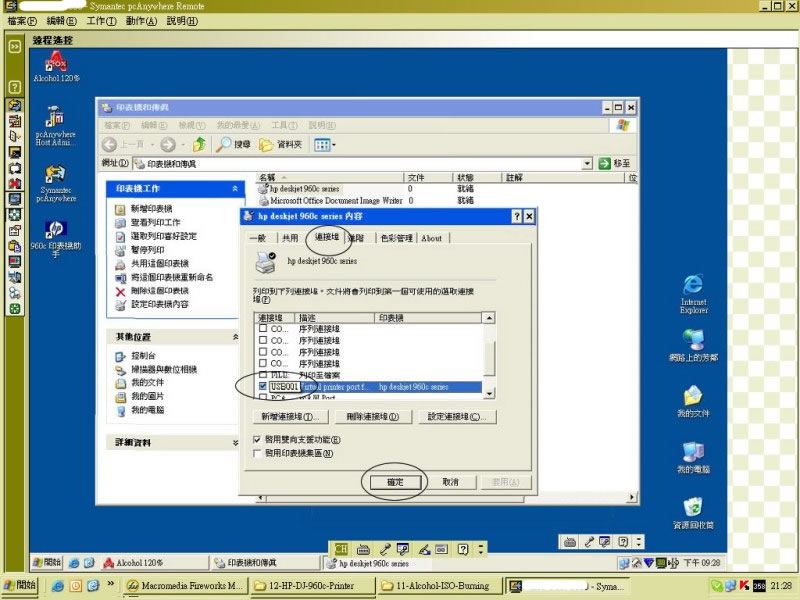Click the OK (確定) button

click(x=395, y=481)
